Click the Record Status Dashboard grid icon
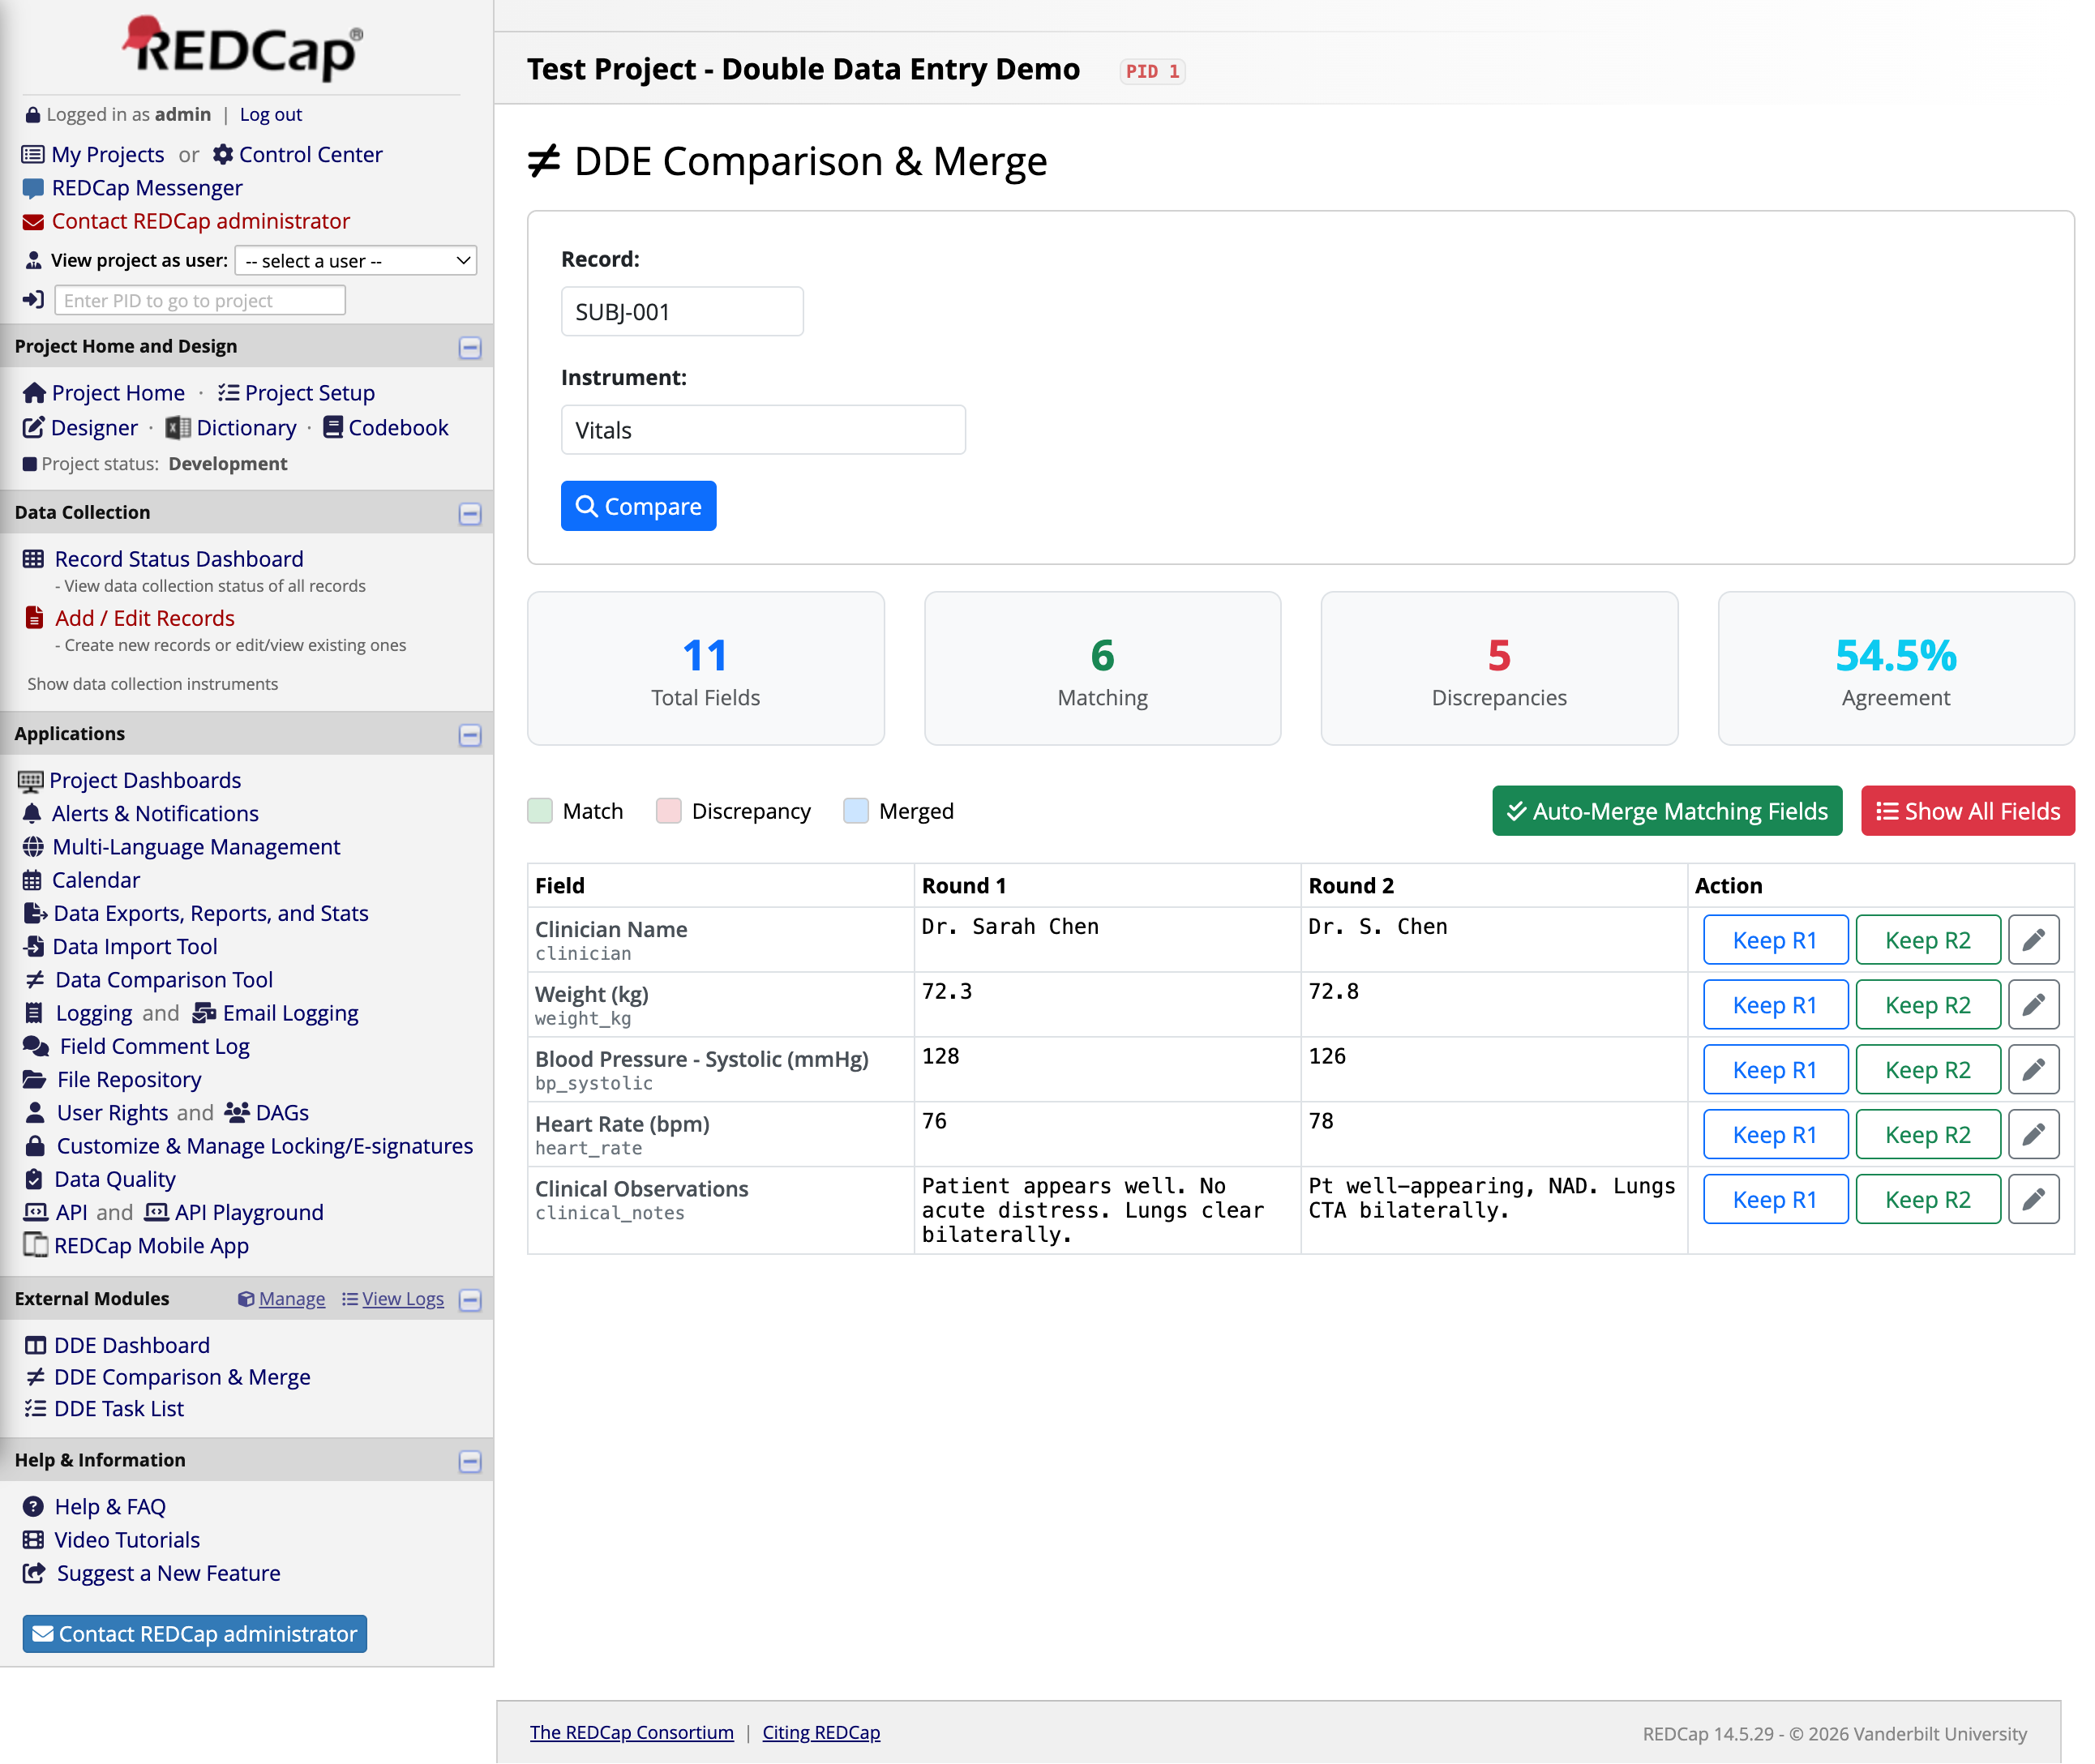Image resolution: width=2095 pixels, height=1764 pixels. 33,559
